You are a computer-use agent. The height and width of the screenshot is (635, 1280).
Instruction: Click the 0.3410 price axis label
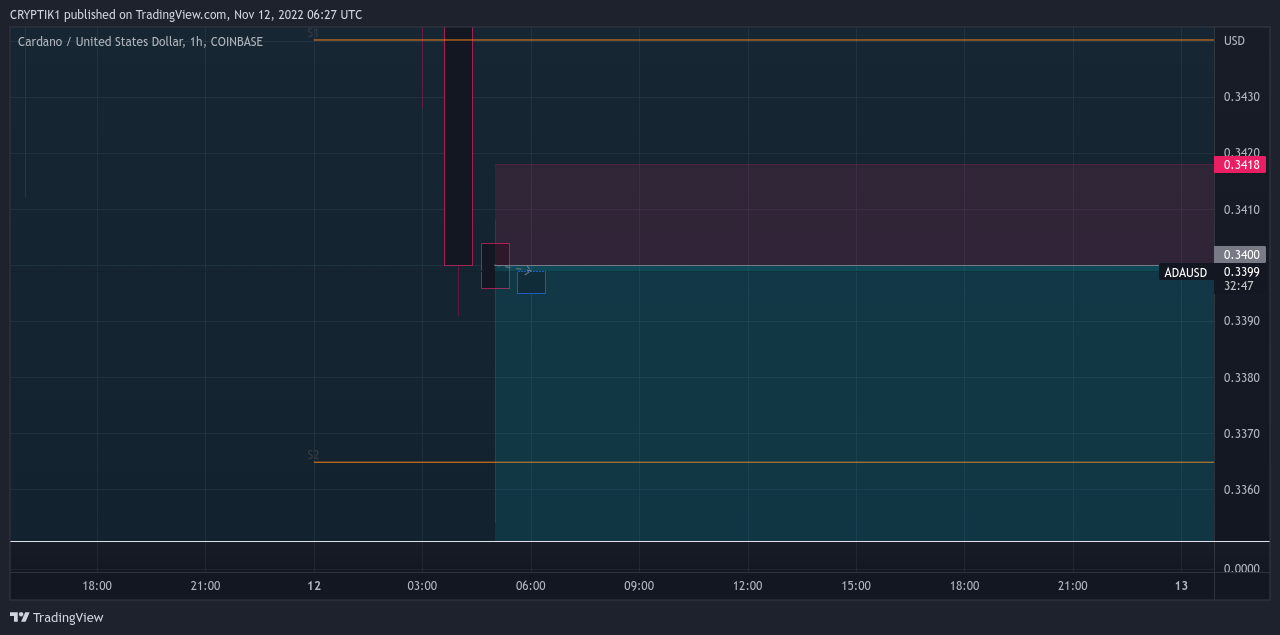pos(1241,210)
